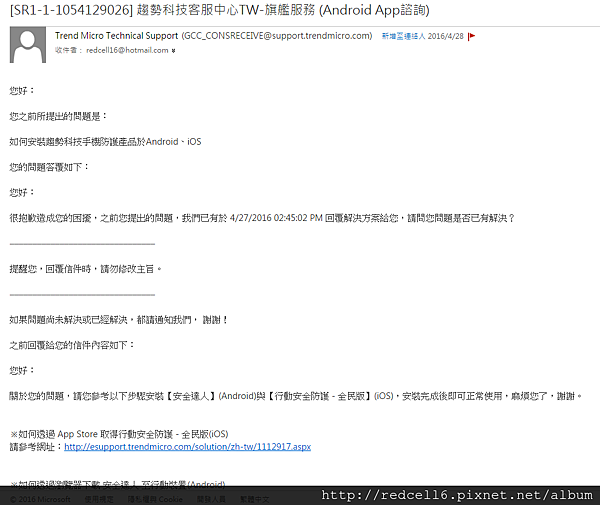Viewport: 600px width, 505px height.
Task: Click the 新增至連絡人 add to contacts link
Action: point(403,36)
